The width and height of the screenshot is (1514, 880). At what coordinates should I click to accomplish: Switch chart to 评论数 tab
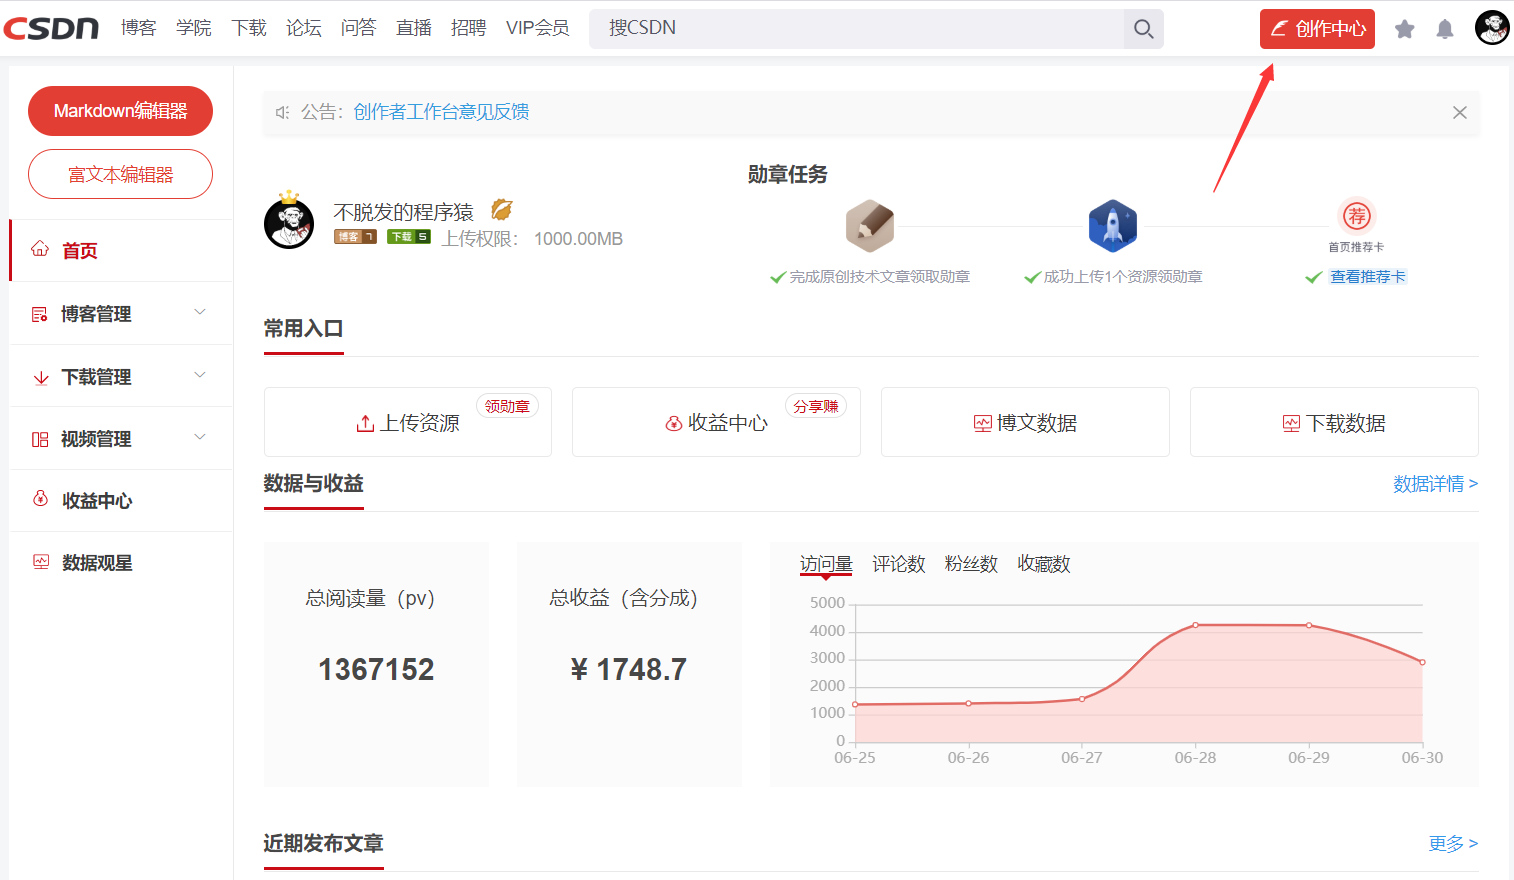(899, 564)
